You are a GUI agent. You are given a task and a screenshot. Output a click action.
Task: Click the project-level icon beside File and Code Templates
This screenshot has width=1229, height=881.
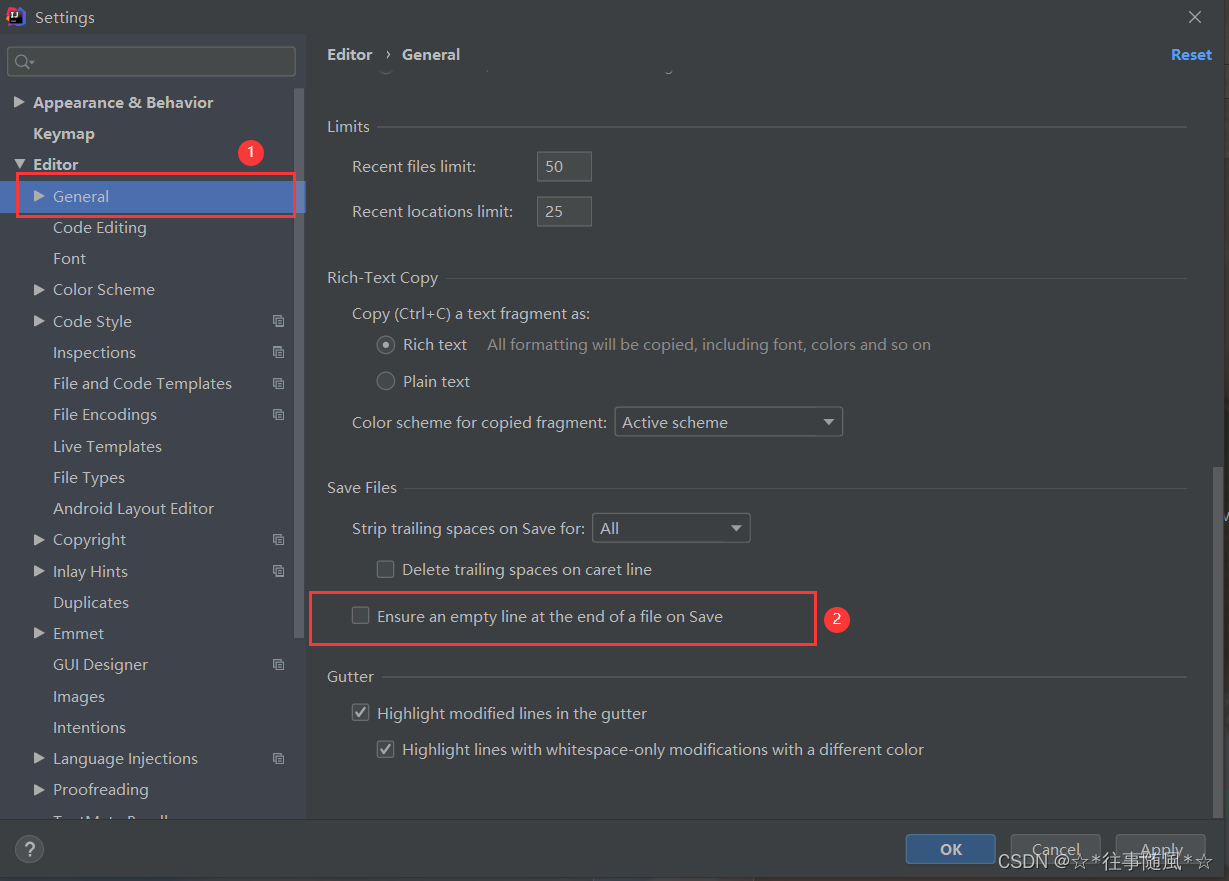pos(278,383)
